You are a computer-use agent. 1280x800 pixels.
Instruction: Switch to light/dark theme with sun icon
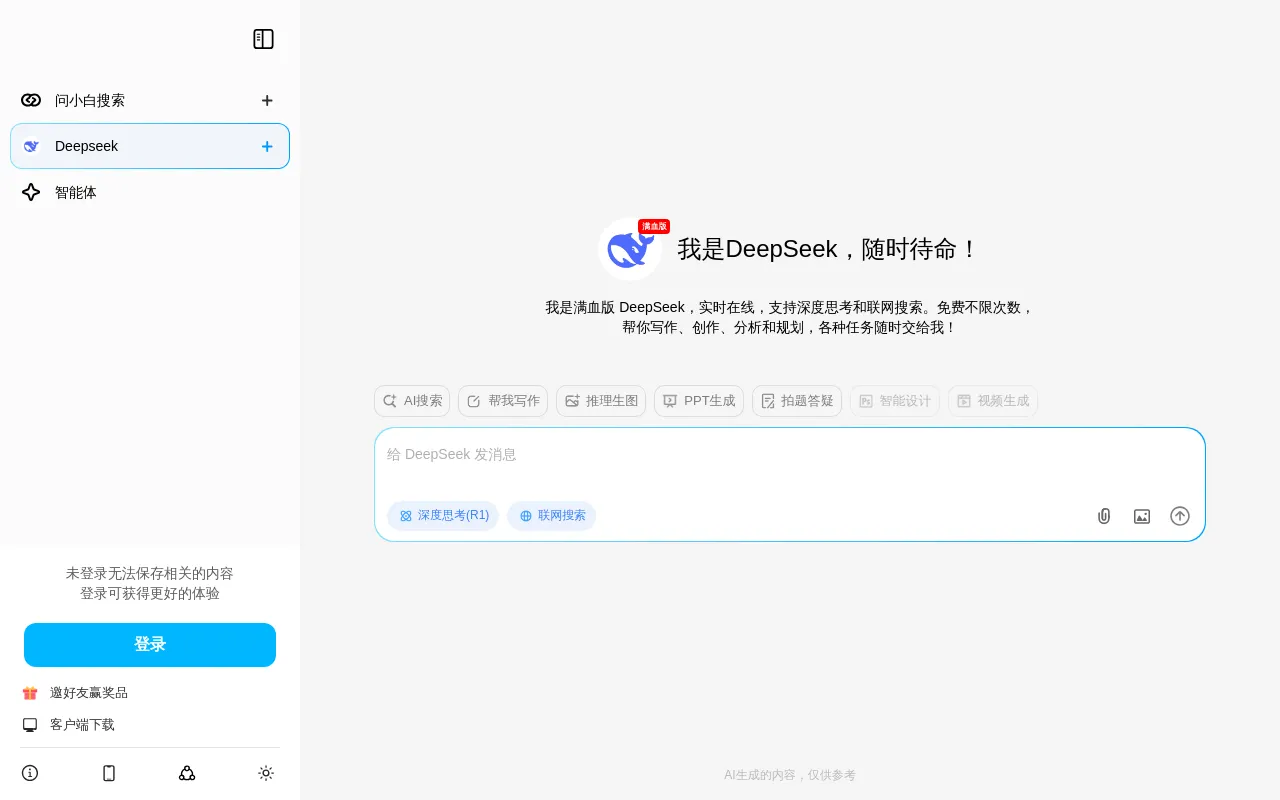coord(266,773)
